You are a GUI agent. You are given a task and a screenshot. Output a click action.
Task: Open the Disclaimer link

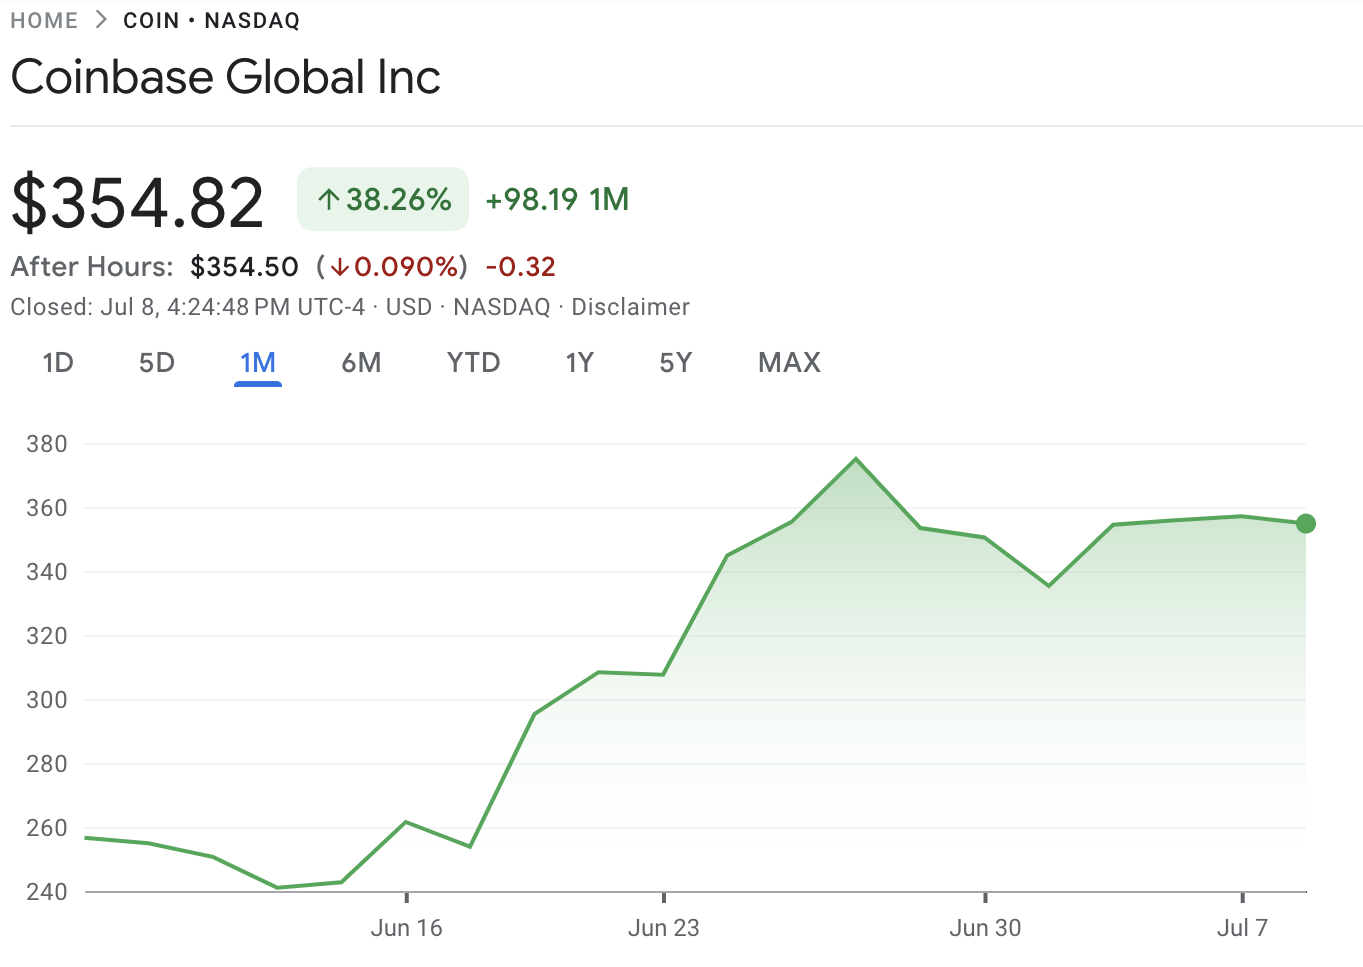tap(630, 307)
